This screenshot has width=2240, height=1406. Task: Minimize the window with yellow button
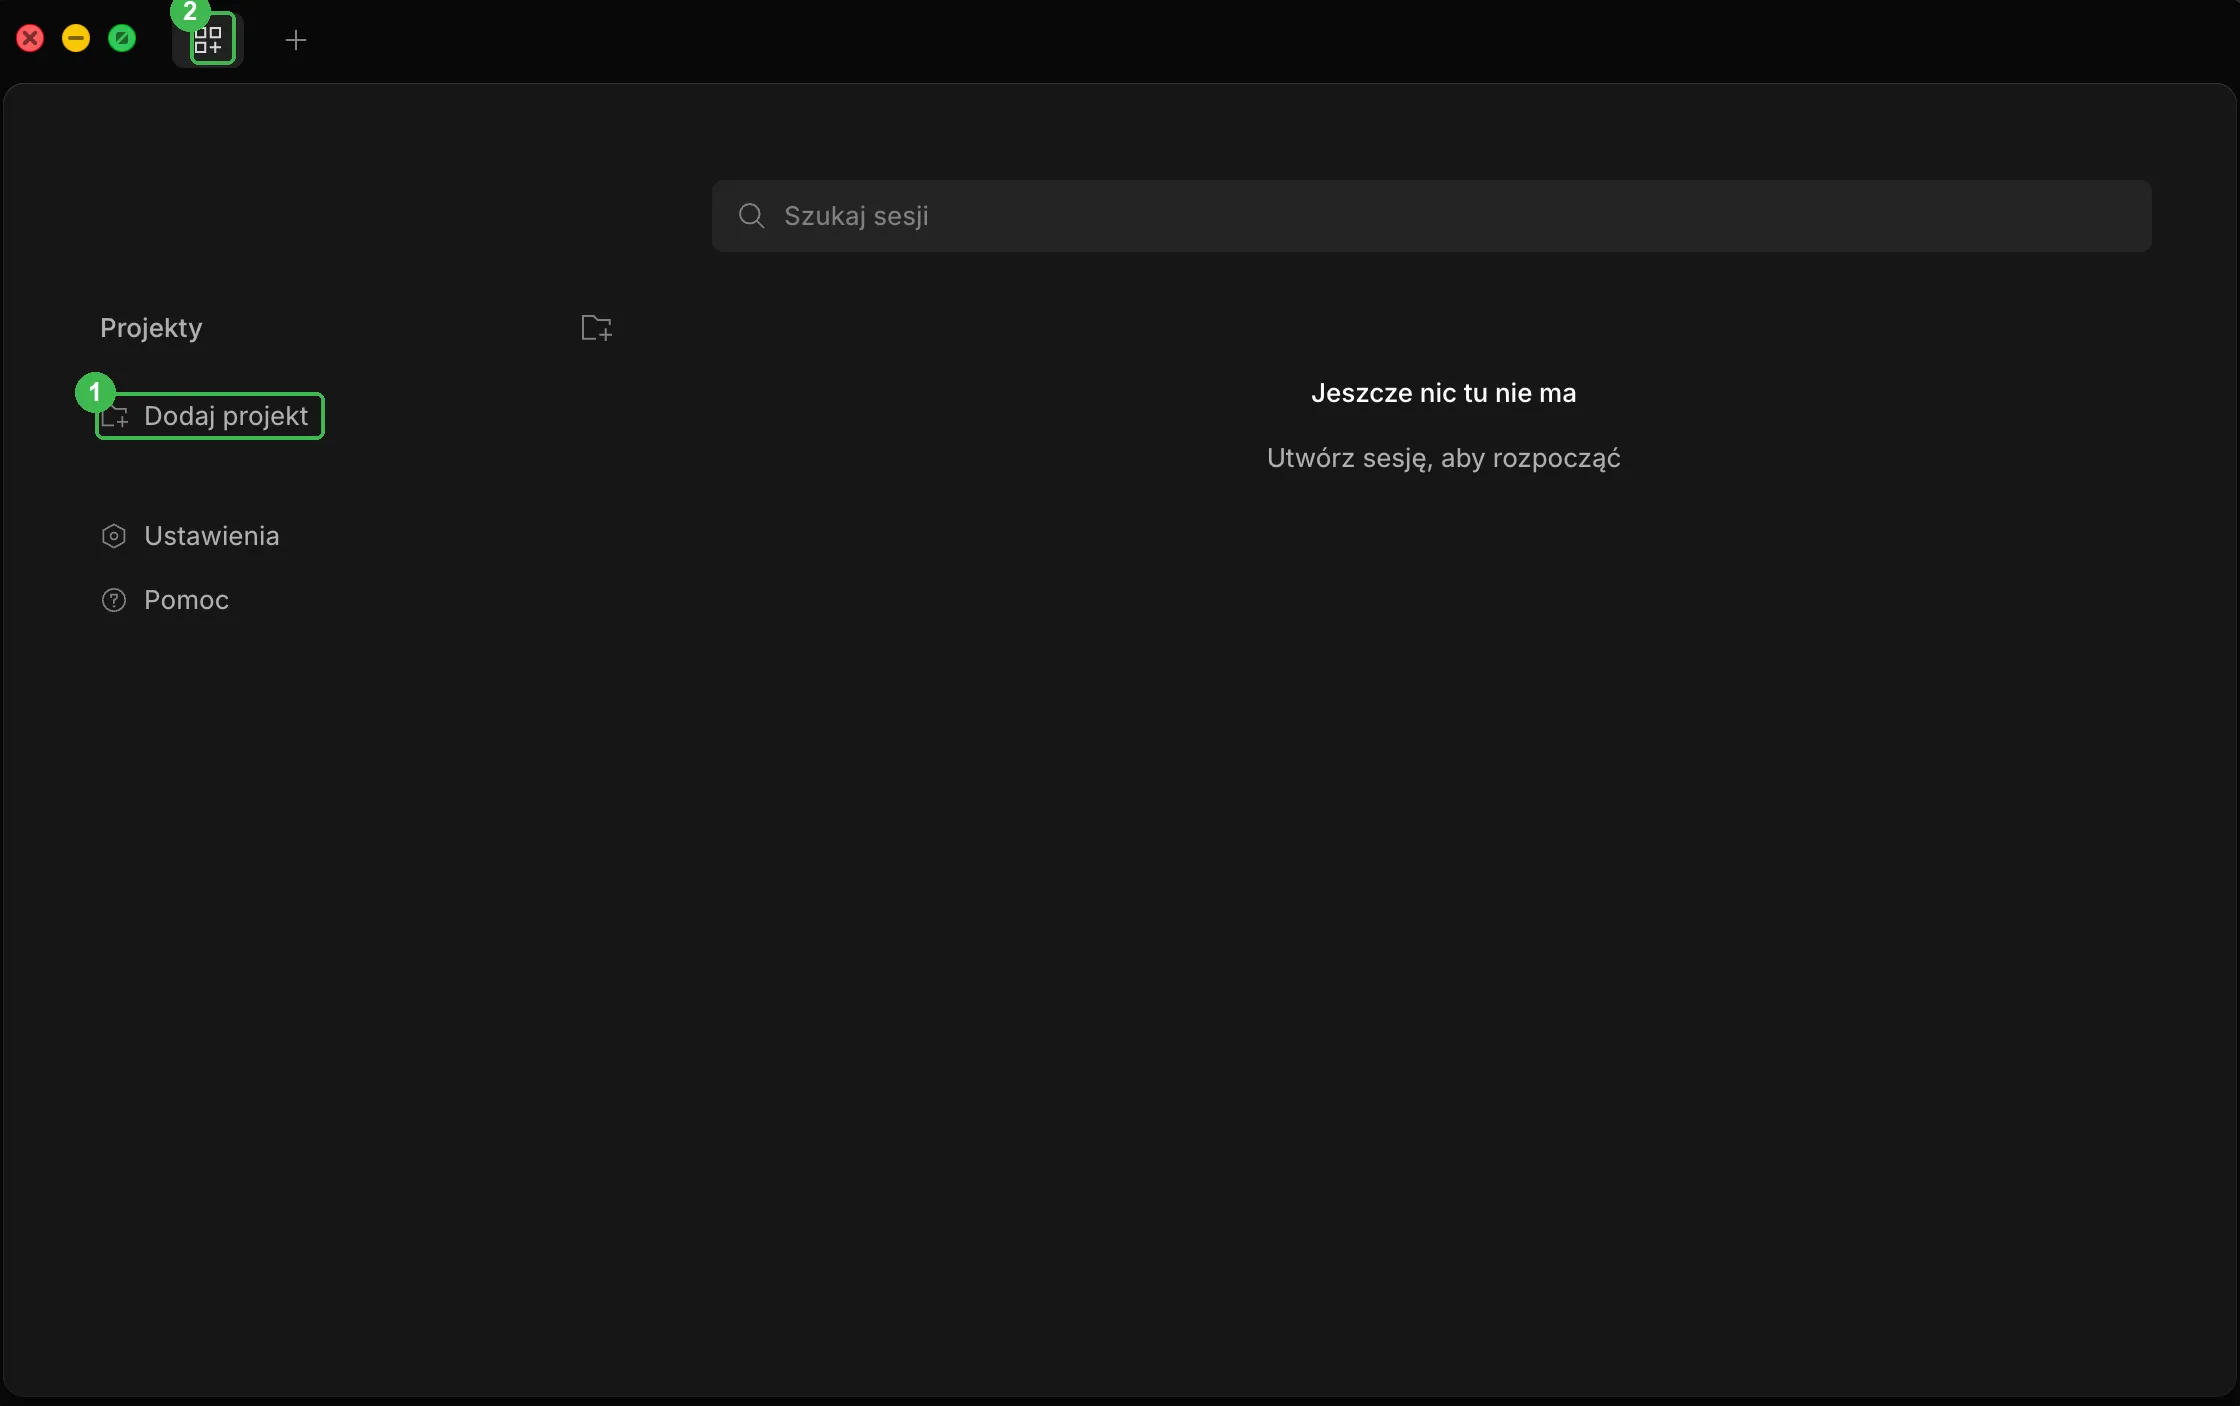tap(76, 39)
